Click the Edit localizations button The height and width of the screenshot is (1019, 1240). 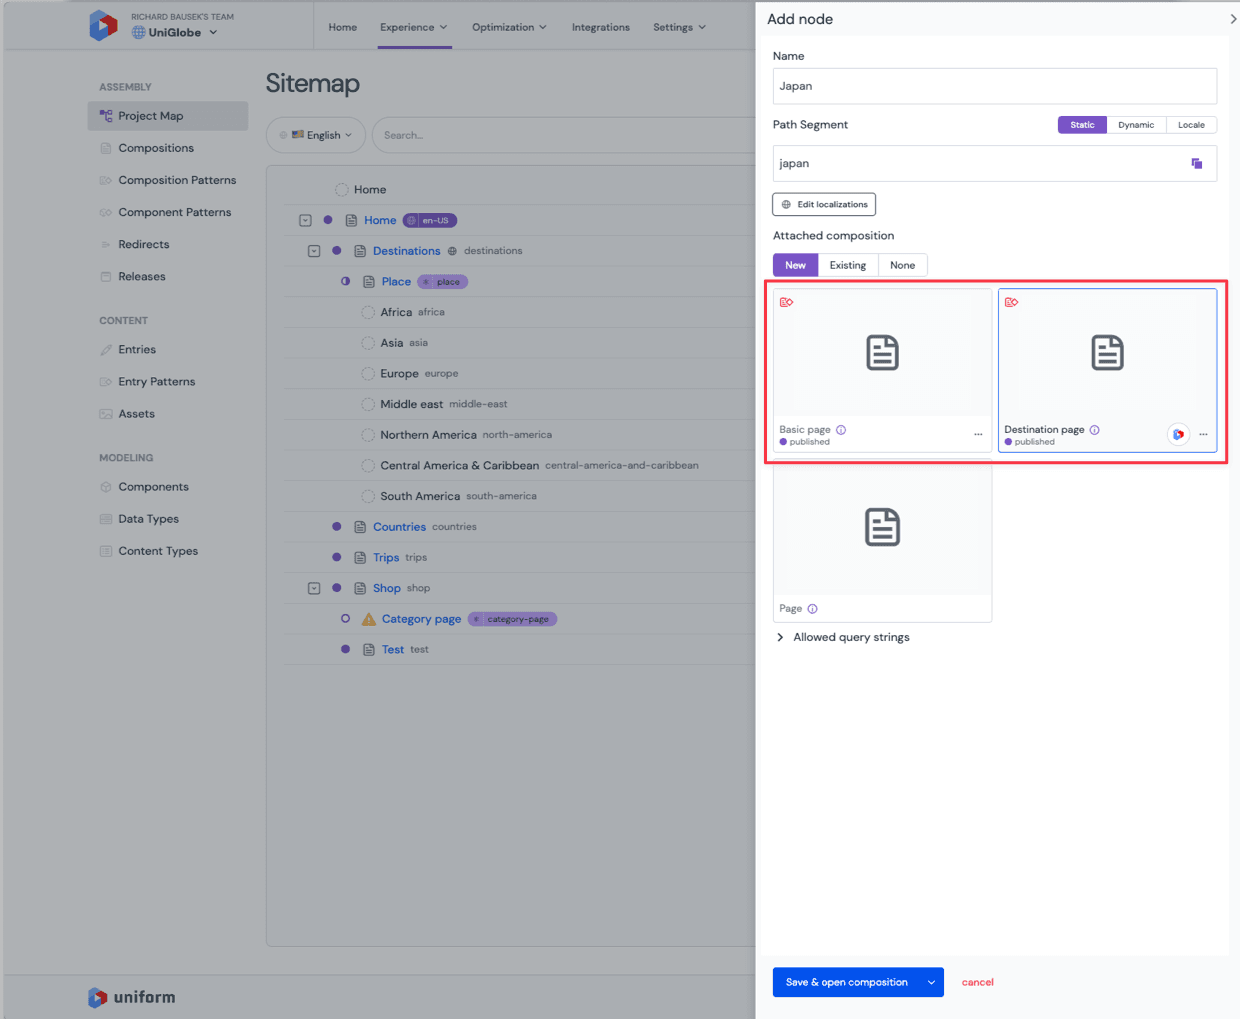[x=824, y=204]
